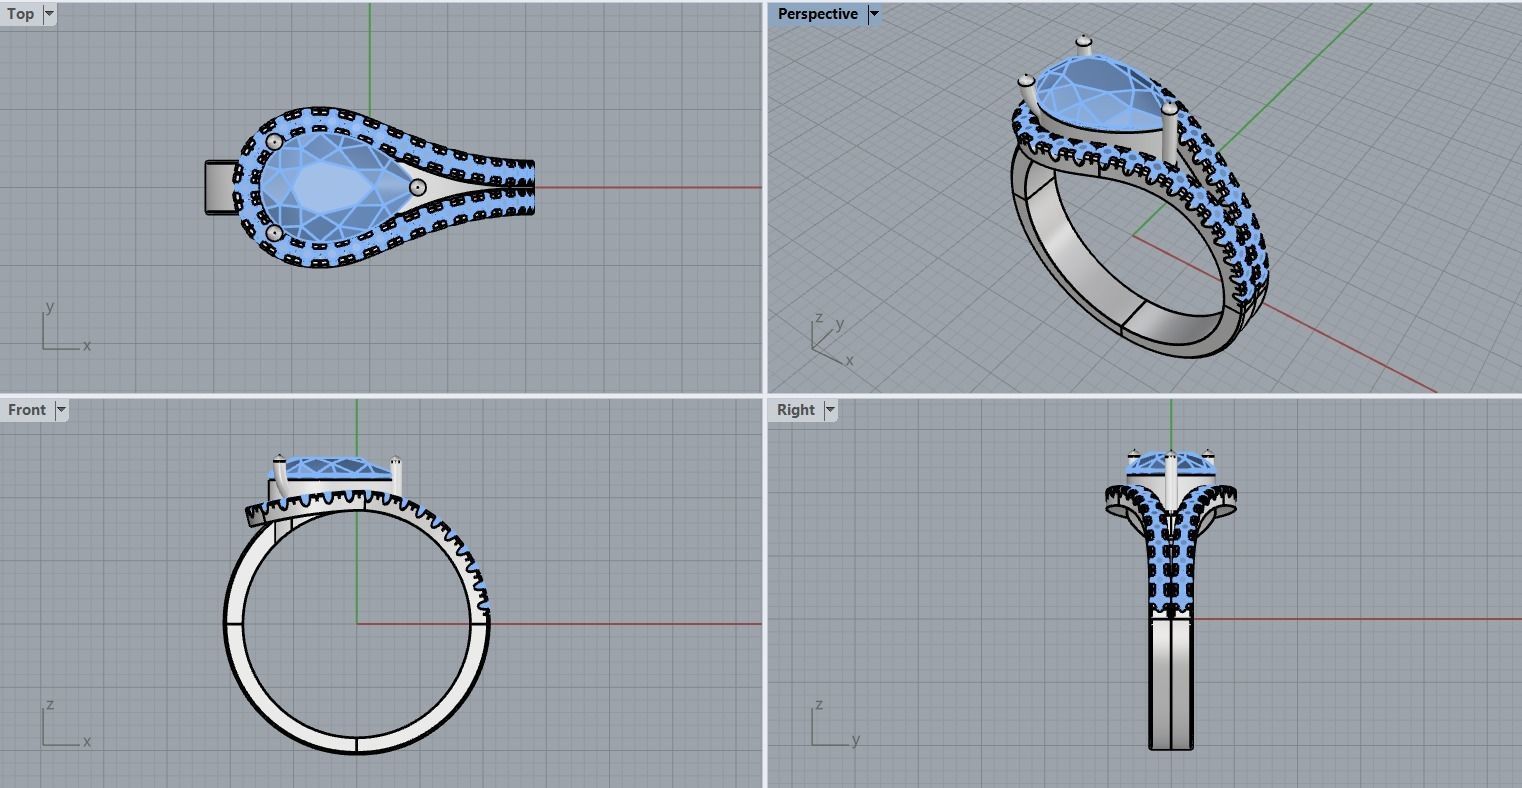Select the pointed-end prong in Top view

pos(418,187)
